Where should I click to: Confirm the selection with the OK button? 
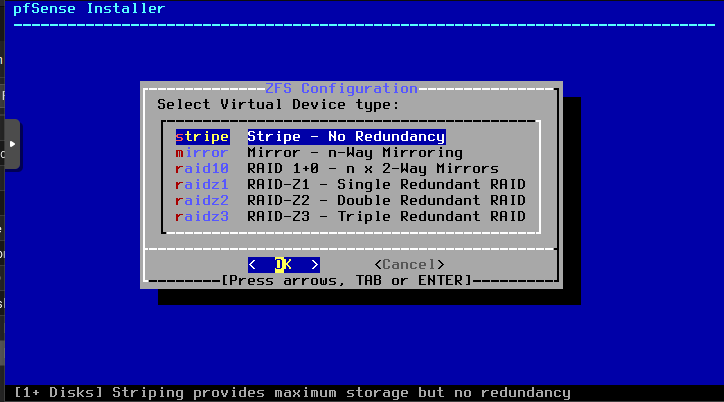click(284, 264)
